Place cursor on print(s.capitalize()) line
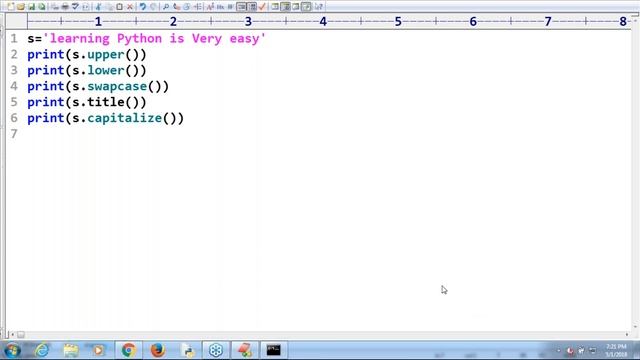This screenshot has width=640, height=360. point(105,118)
